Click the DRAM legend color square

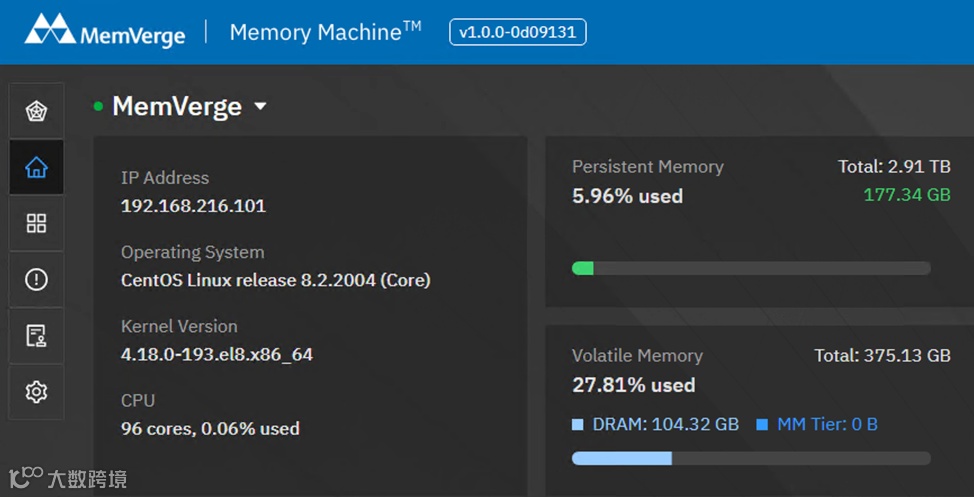click(578, 425)
